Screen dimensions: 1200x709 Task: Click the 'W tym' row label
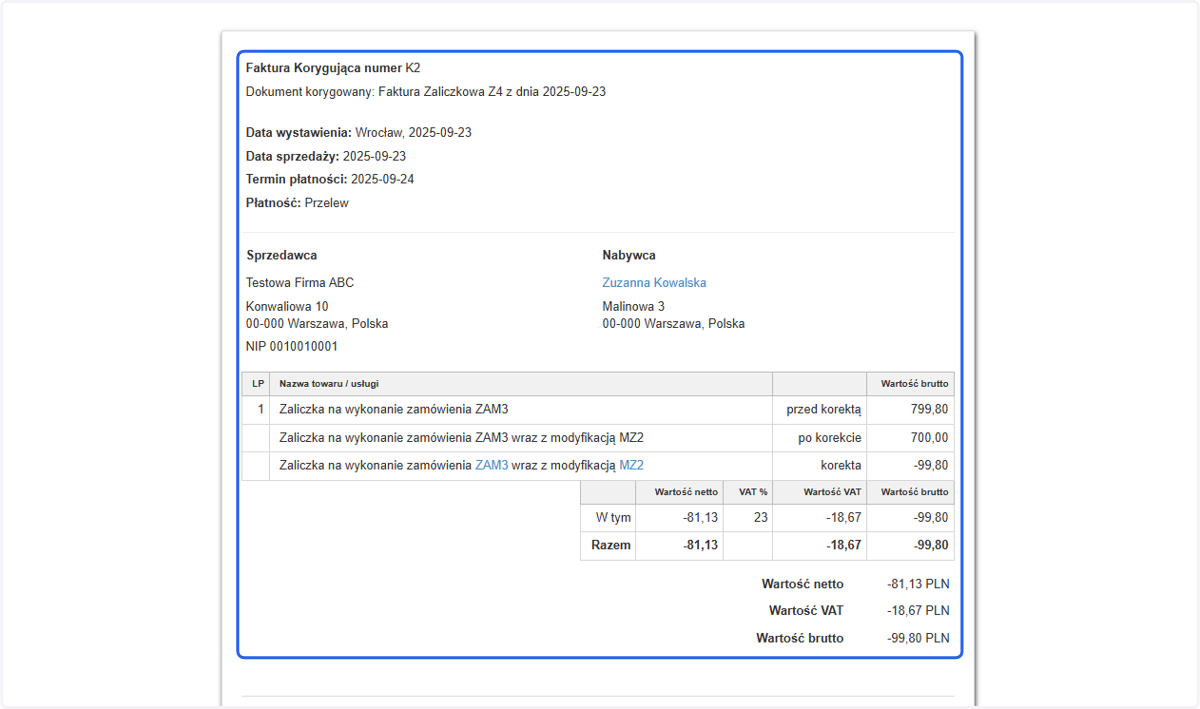coord(613,518)
